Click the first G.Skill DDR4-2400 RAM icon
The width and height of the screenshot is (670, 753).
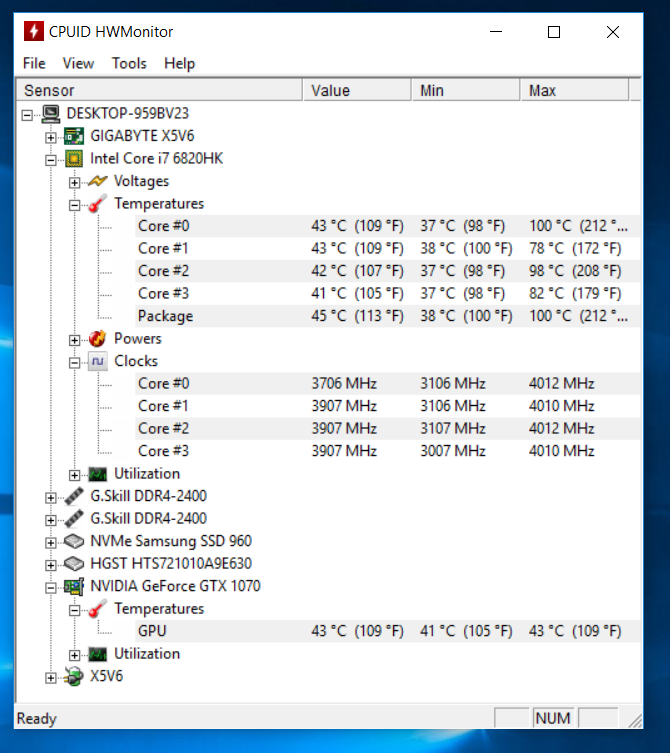[x=74, y=496]
